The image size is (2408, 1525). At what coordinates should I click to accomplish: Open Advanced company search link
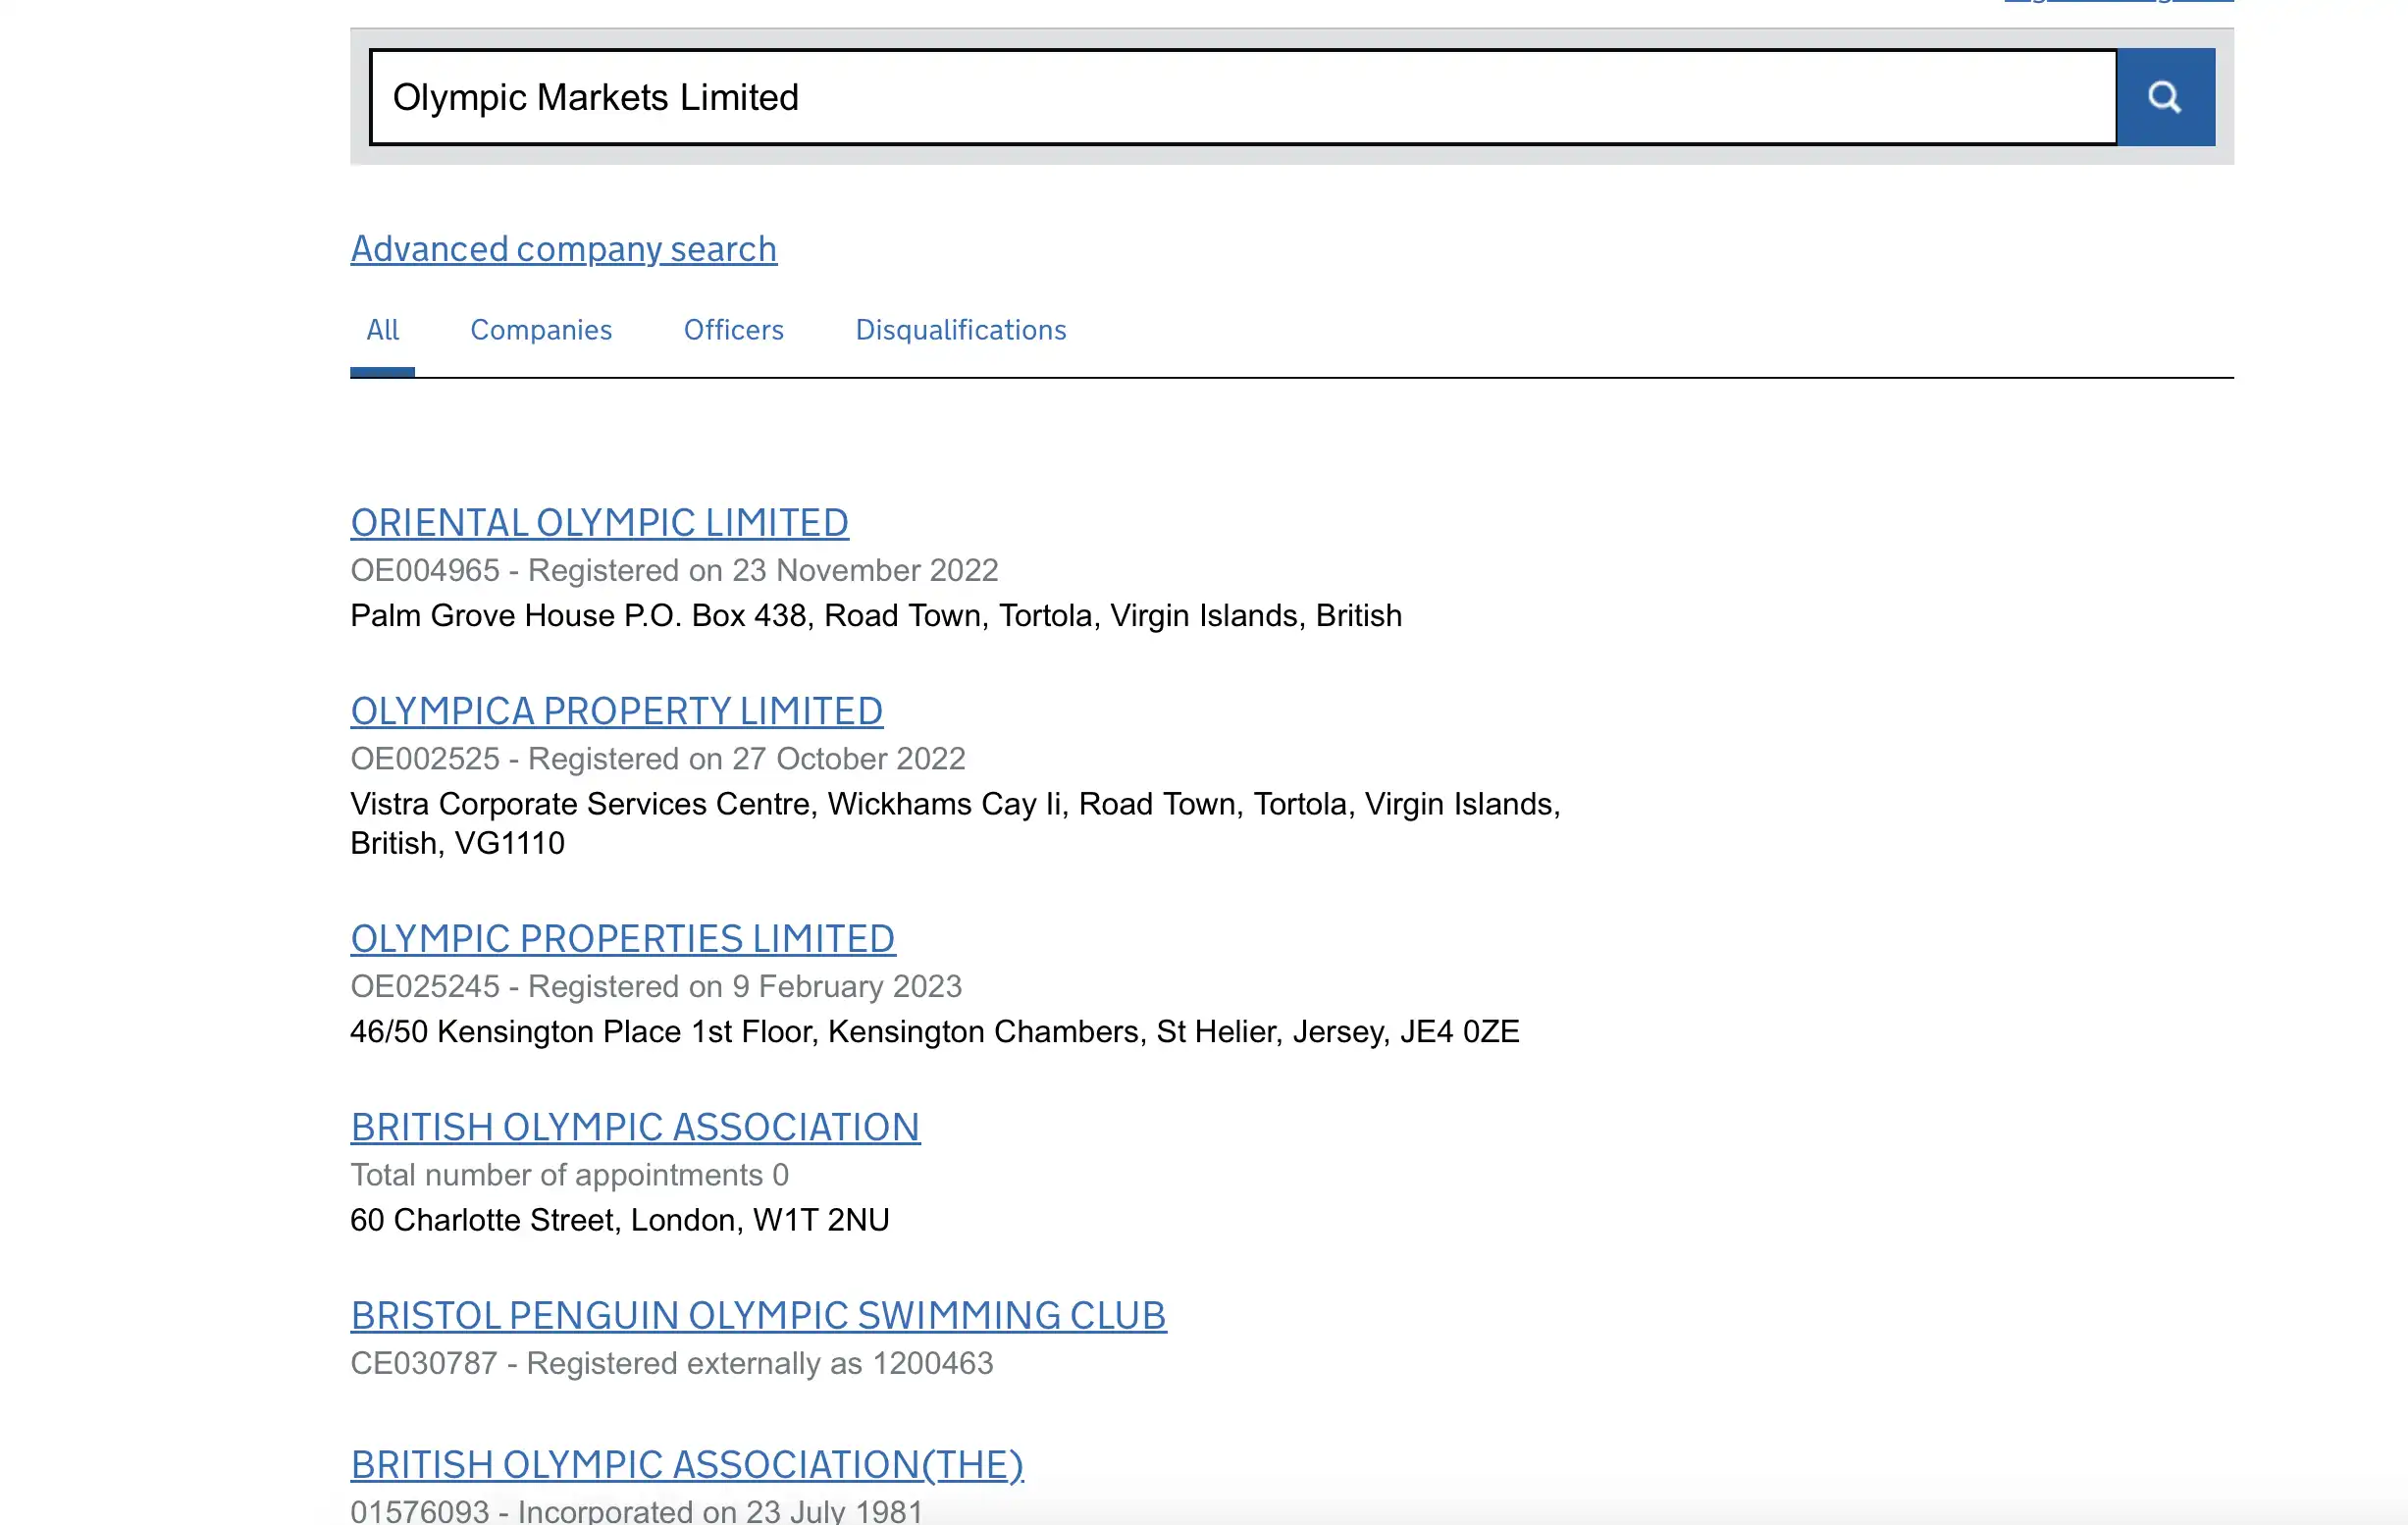pos(563,248)
